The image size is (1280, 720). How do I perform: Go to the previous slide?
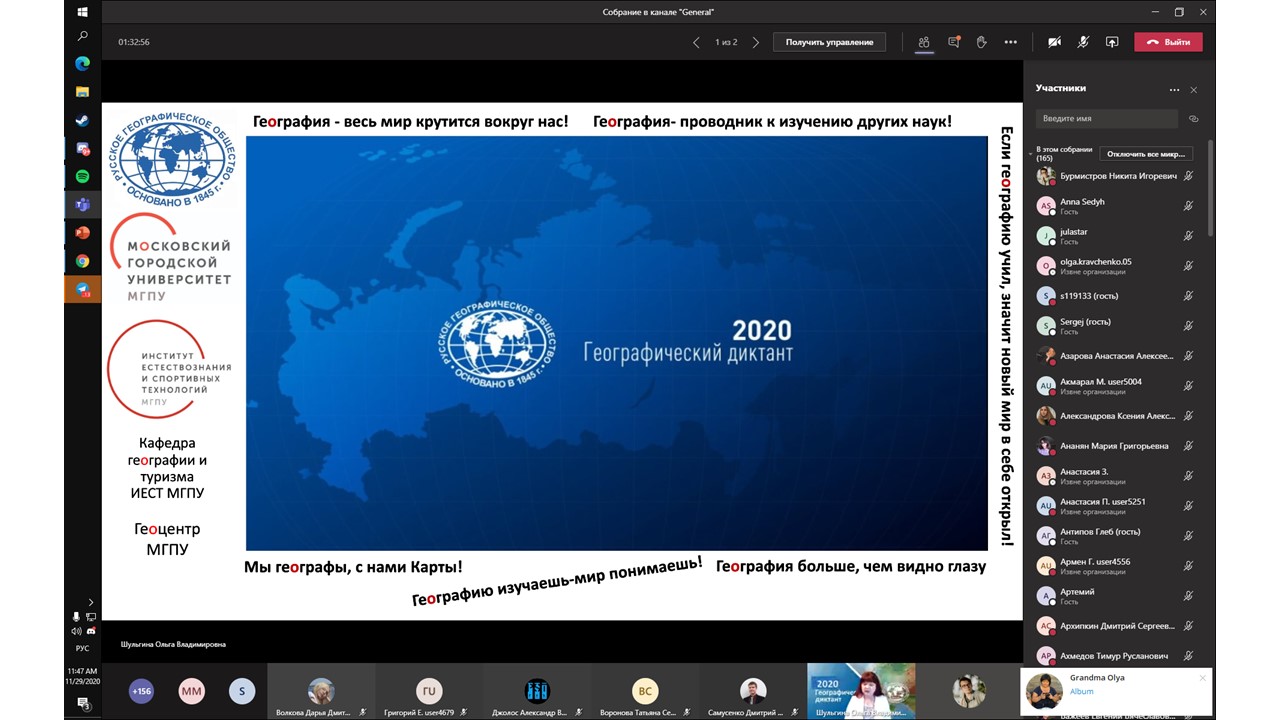pyautogui.click(x=697, y=42)
